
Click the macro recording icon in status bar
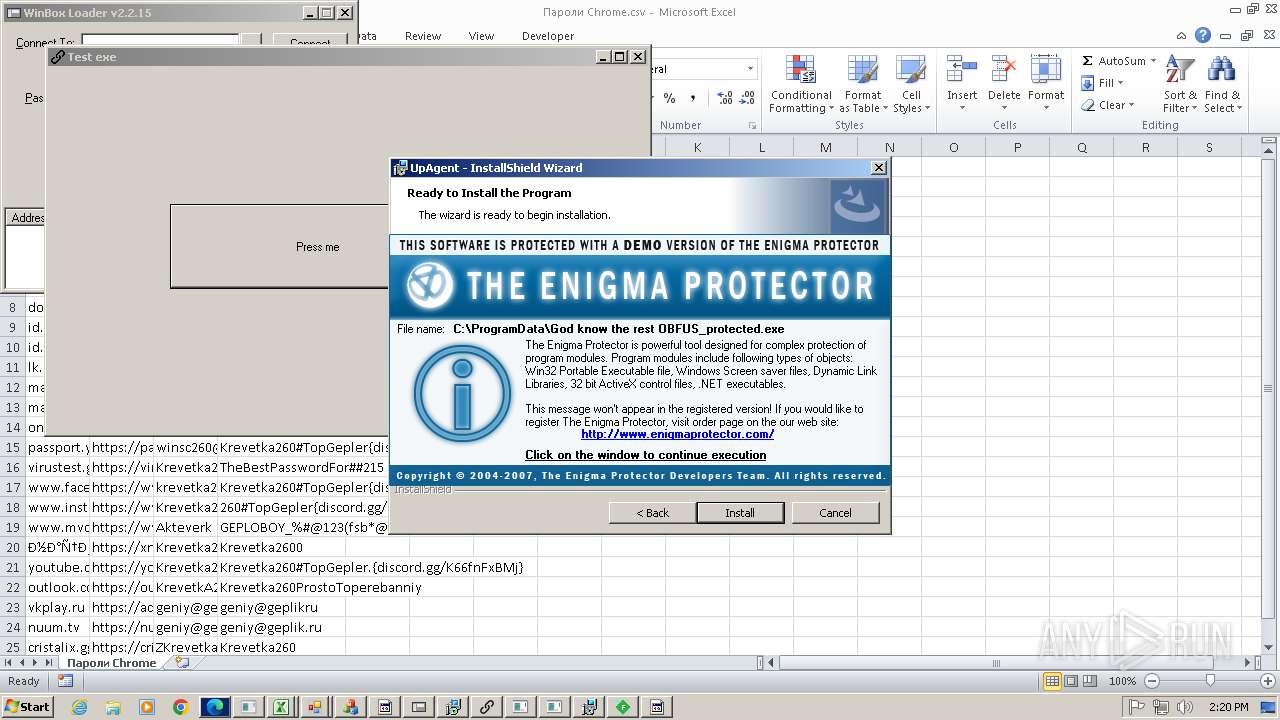[65, 681]
